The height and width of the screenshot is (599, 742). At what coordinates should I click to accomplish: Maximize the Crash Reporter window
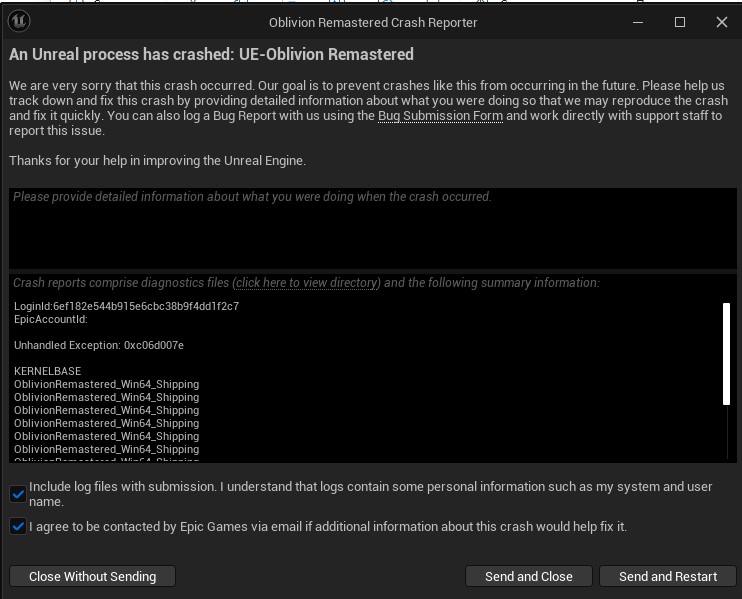[x=680, y=22]
